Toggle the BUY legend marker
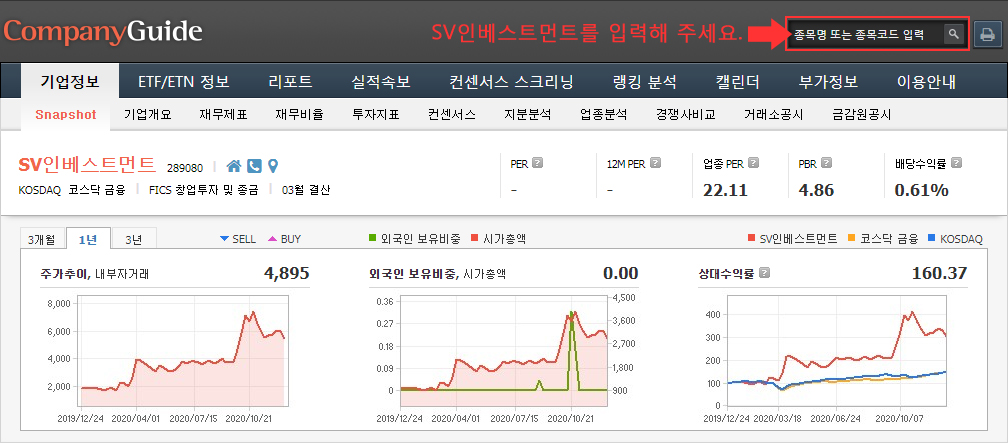Image resolution: width=1008 pixels, height=443 pixels. 284,239
